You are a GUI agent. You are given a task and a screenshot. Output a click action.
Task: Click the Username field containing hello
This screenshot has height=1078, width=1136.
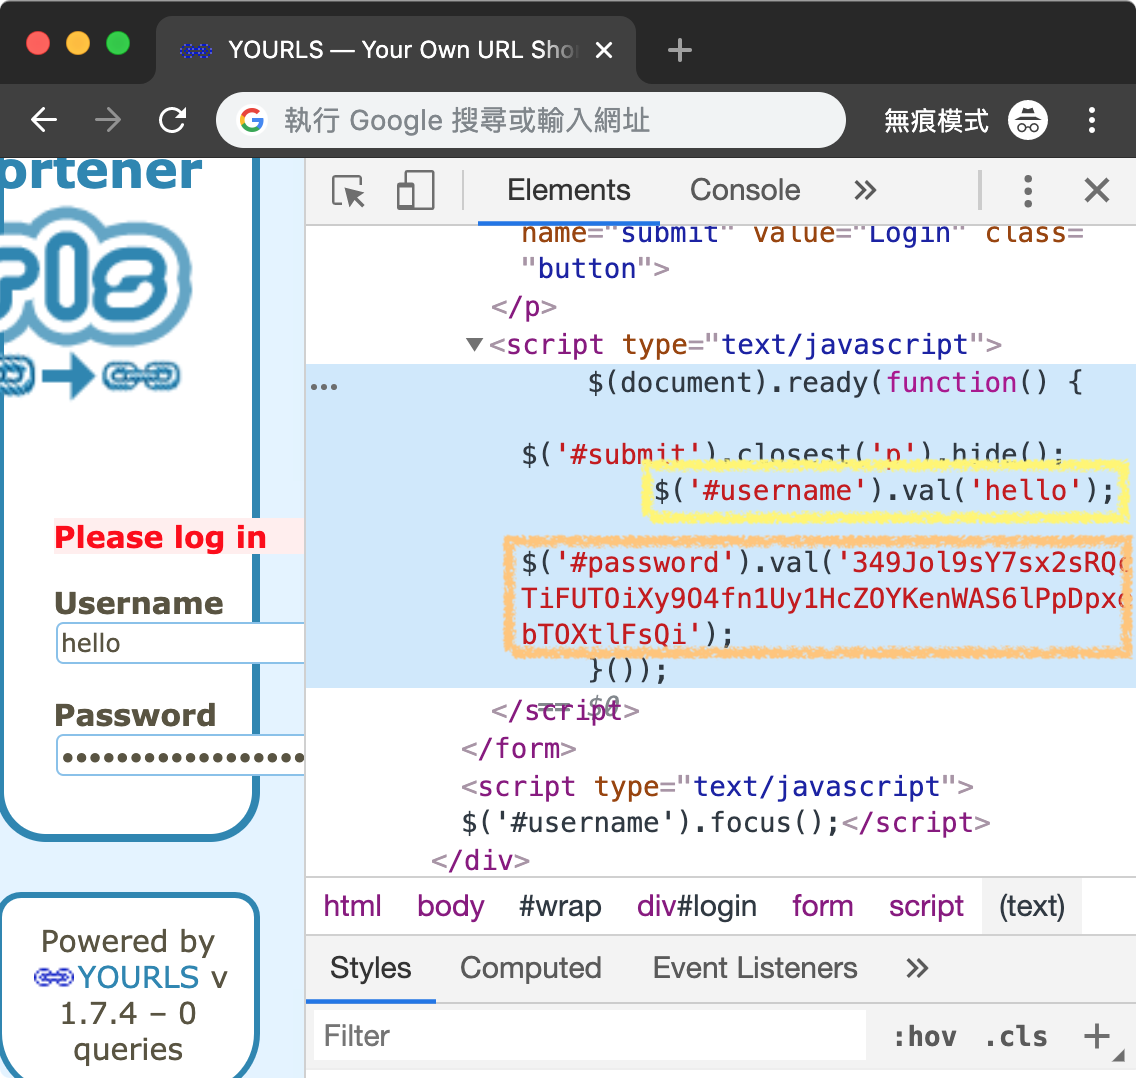[180, 643]
